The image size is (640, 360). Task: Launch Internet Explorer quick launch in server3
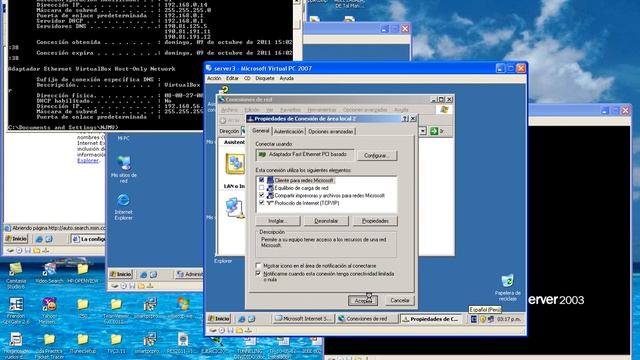click(241, 319)
